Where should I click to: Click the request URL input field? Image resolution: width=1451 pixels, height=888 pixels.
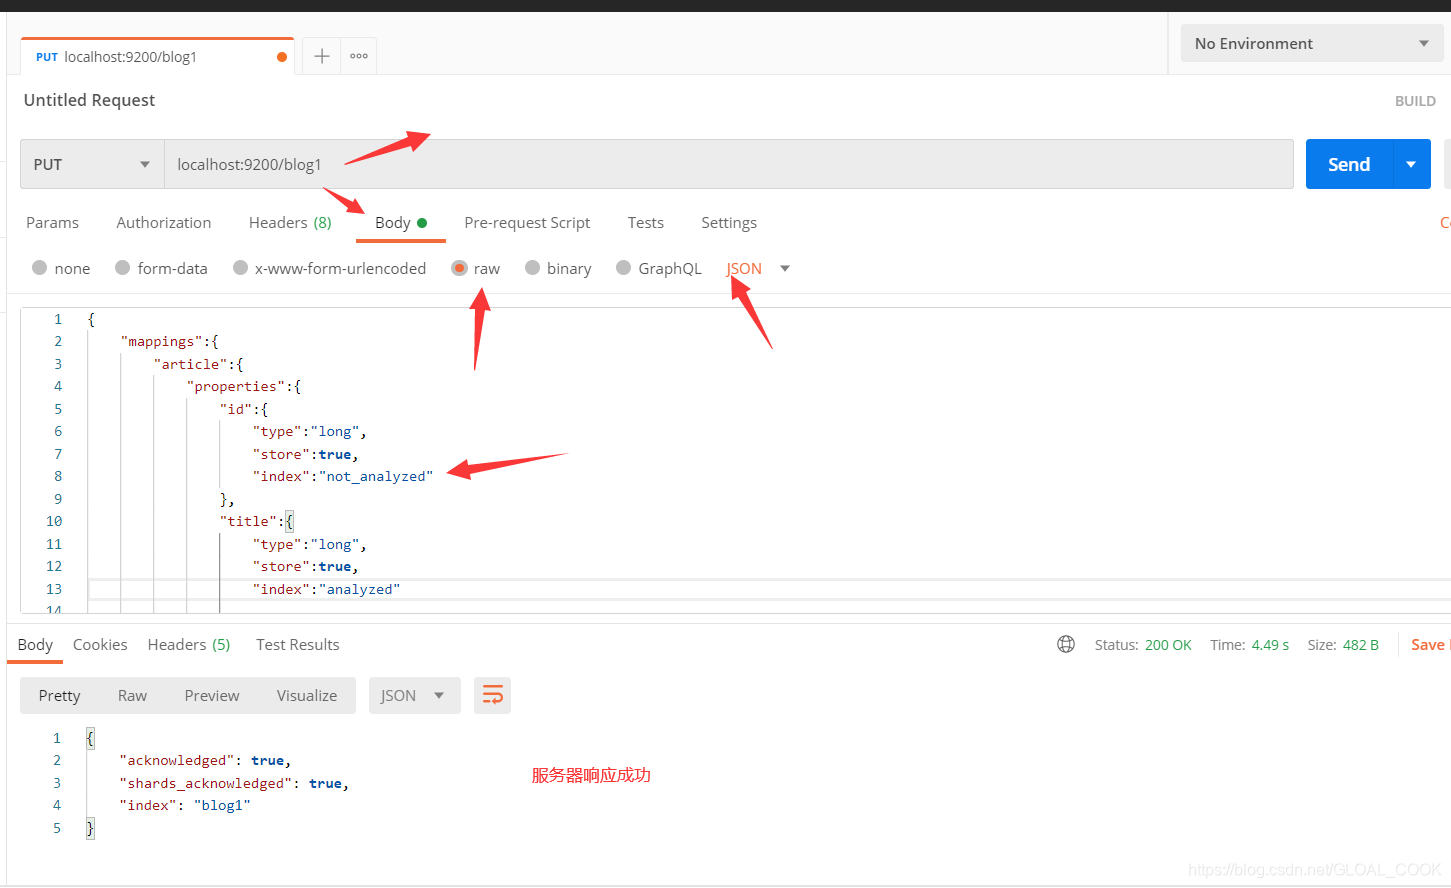point(729,164)
